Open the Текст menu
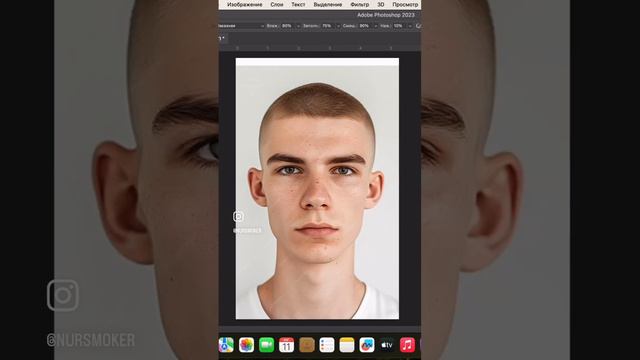 click(298, 4)
